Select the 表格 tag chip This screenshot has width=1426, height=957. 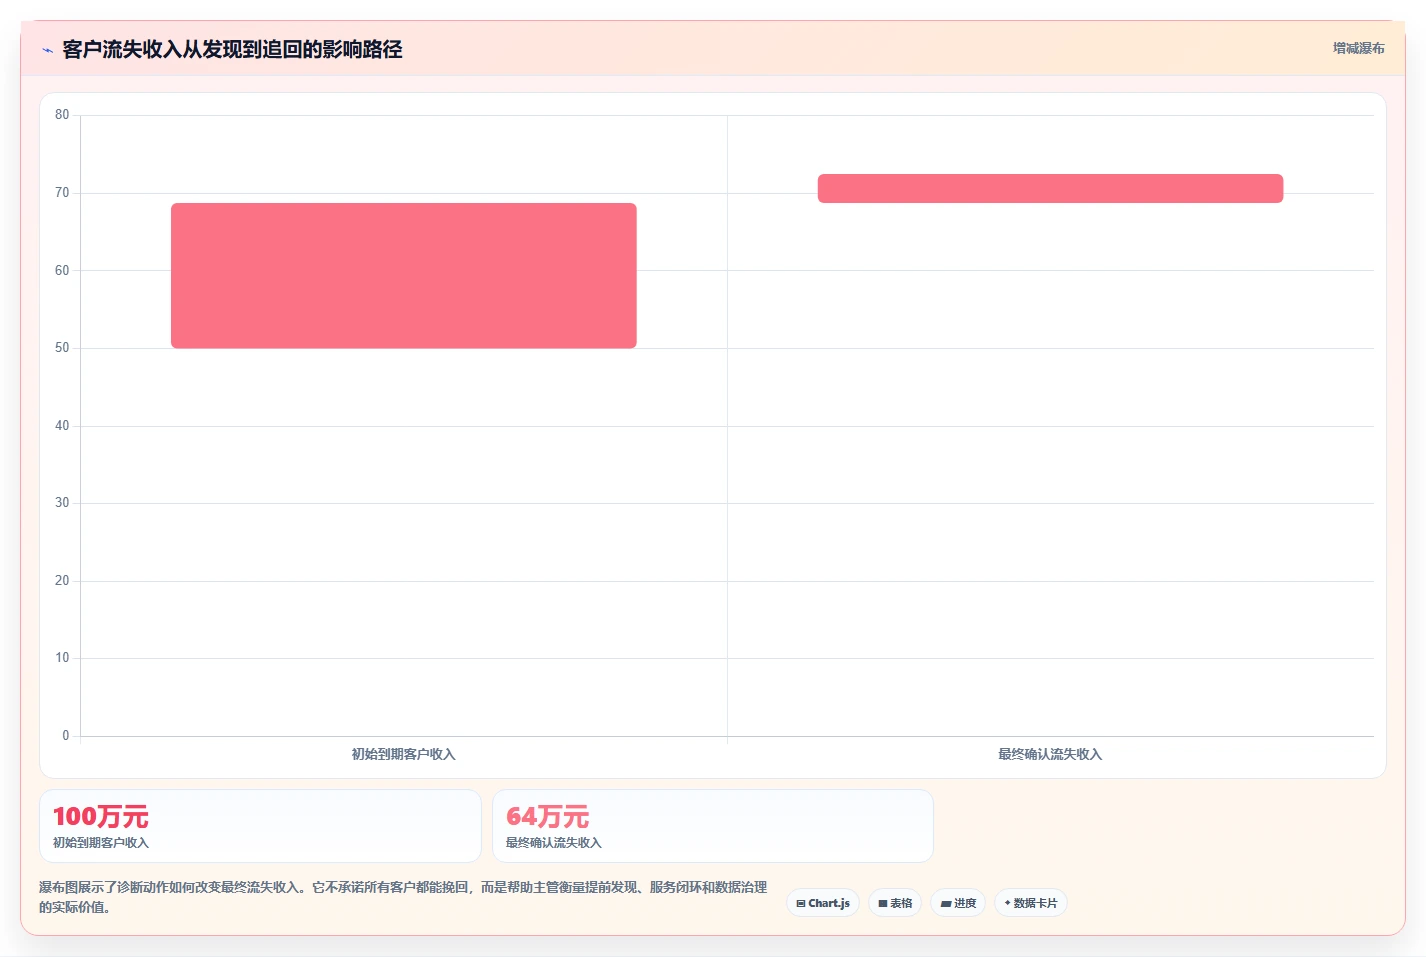[895, 903]
